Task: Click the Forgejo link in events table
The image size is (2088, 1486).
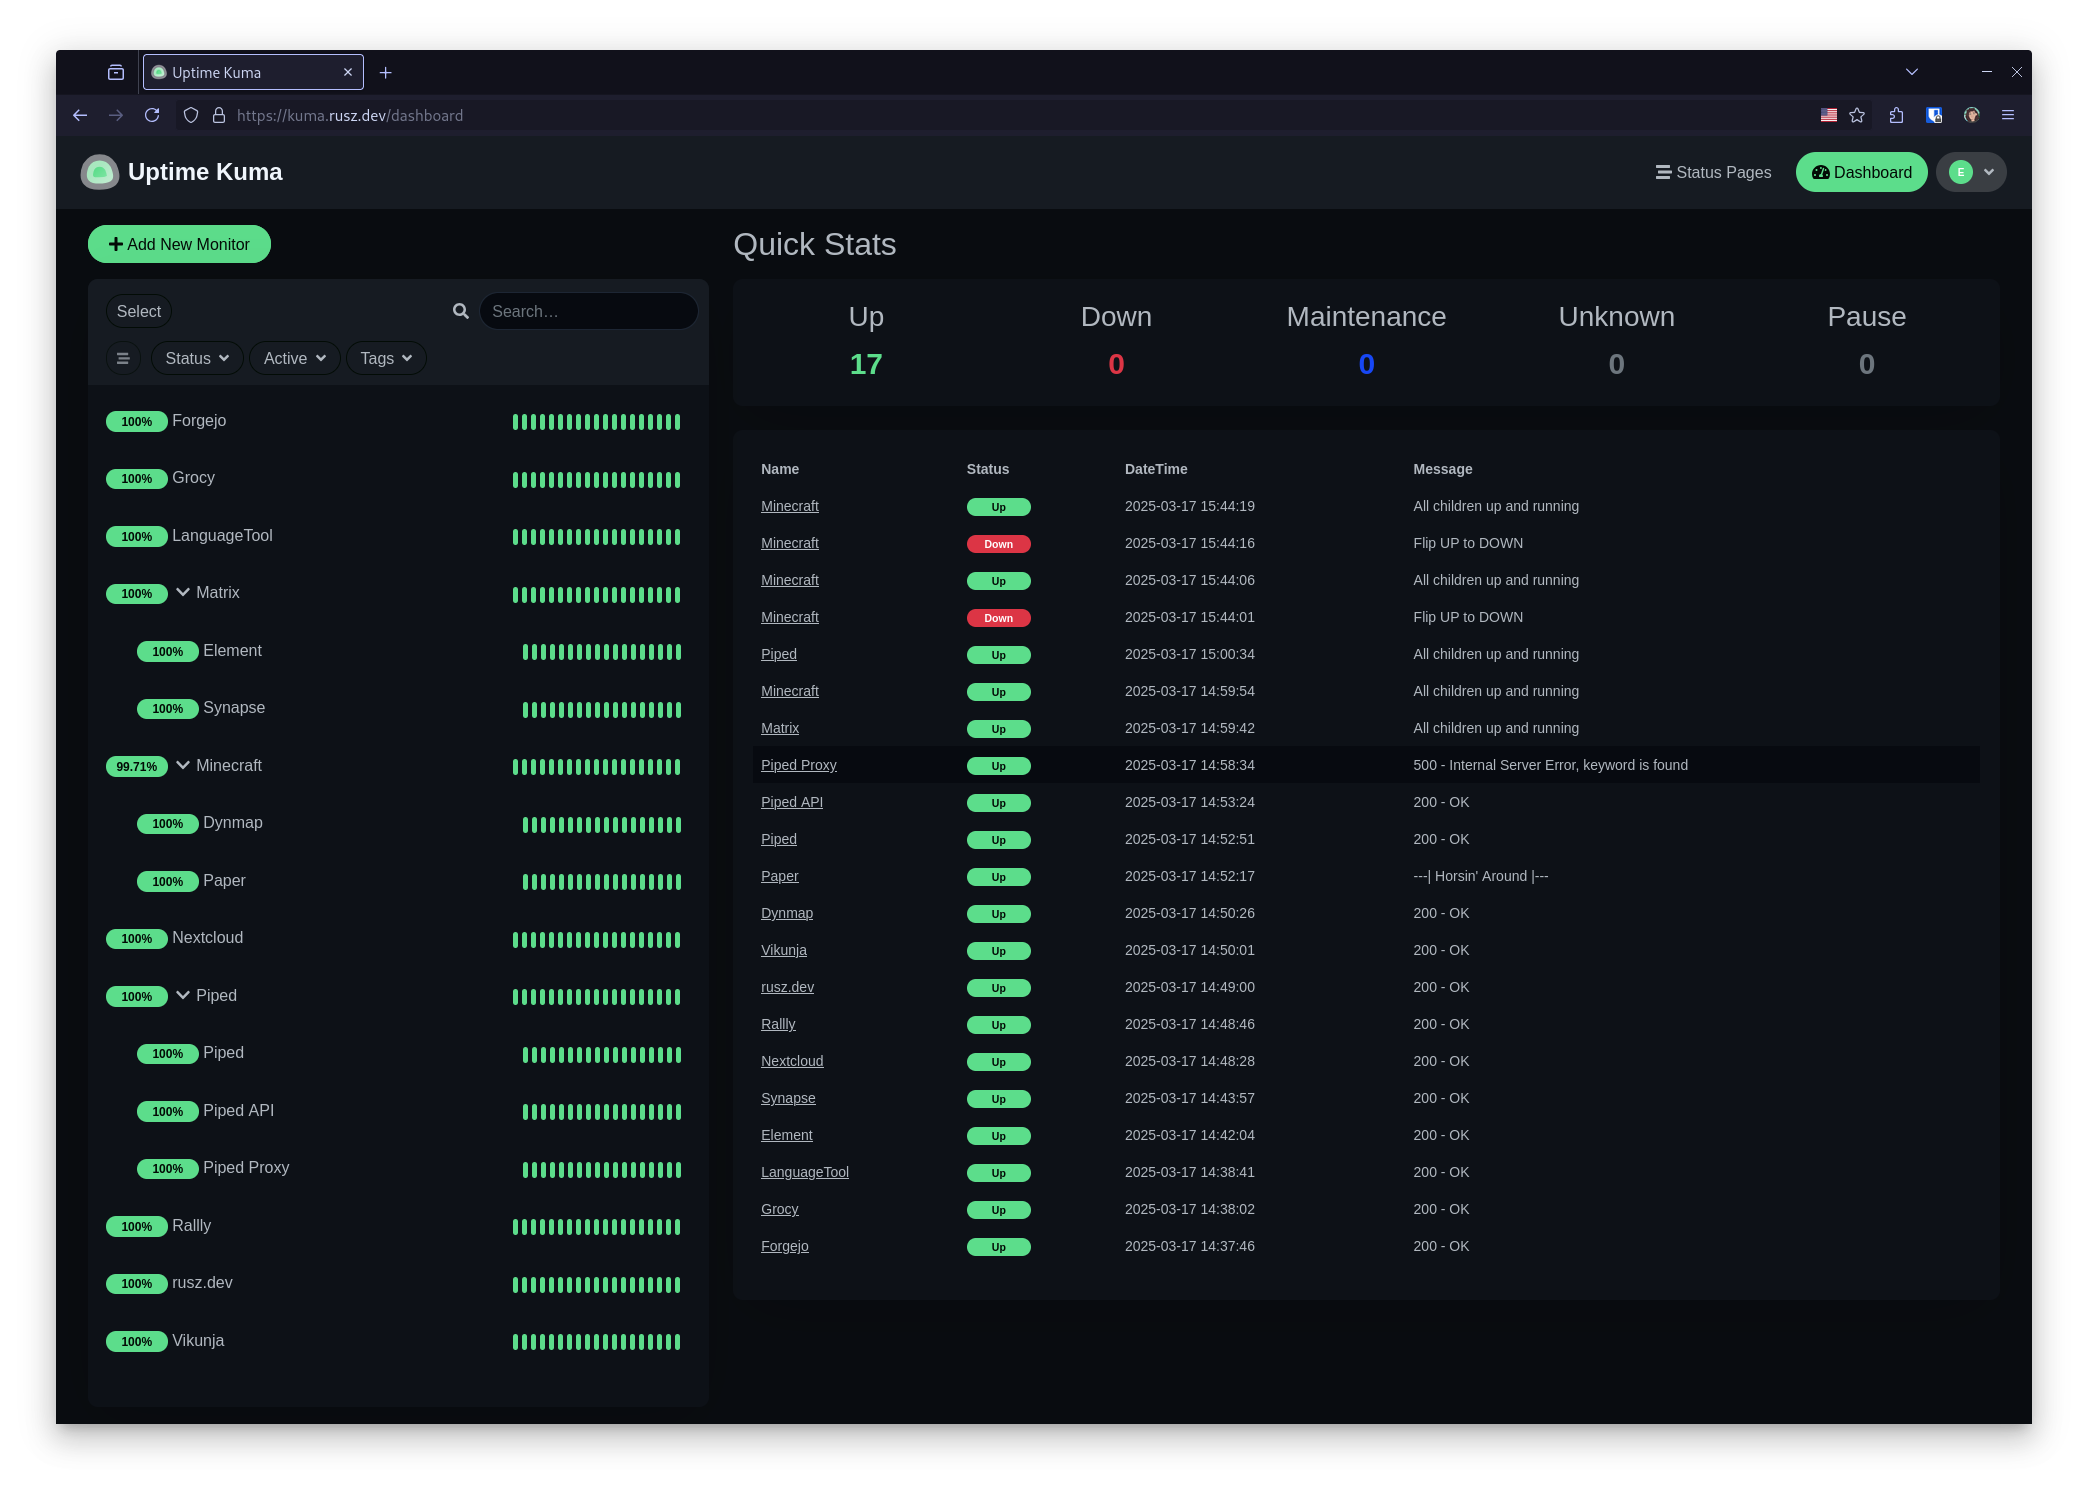Action: (x=784, y=1246)
